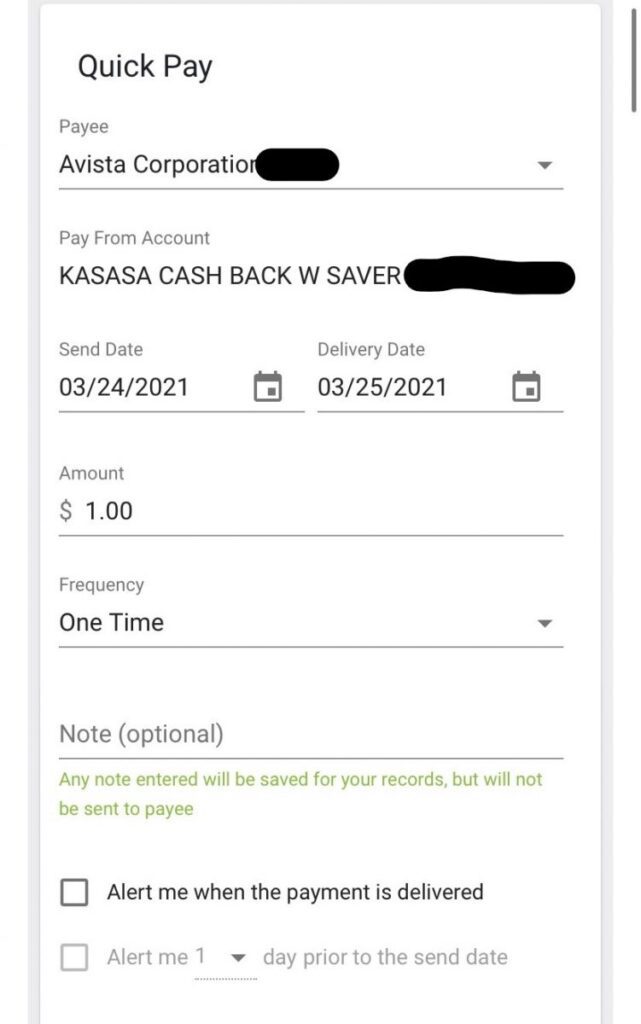Open the Send Date calendar picker icon

tap(267, 387)
